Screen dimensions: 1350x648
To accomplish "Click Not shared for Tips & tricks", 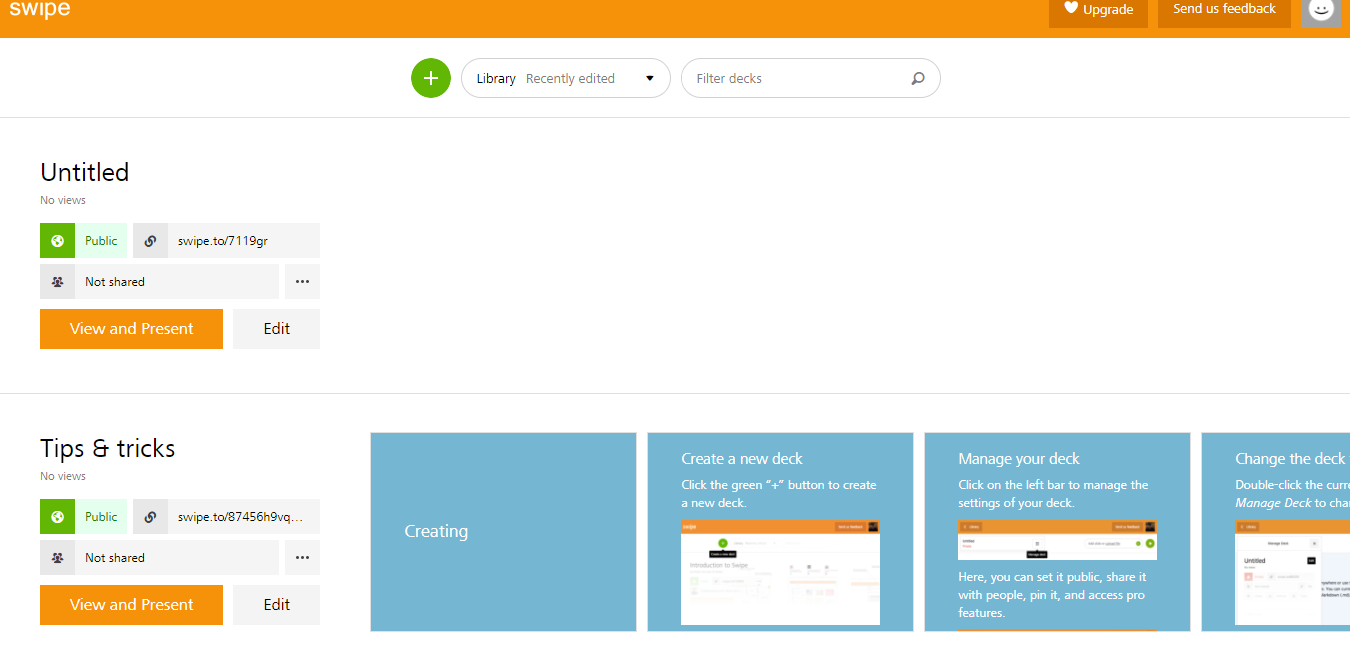I will pyautogui.click(x=177, y=558).
